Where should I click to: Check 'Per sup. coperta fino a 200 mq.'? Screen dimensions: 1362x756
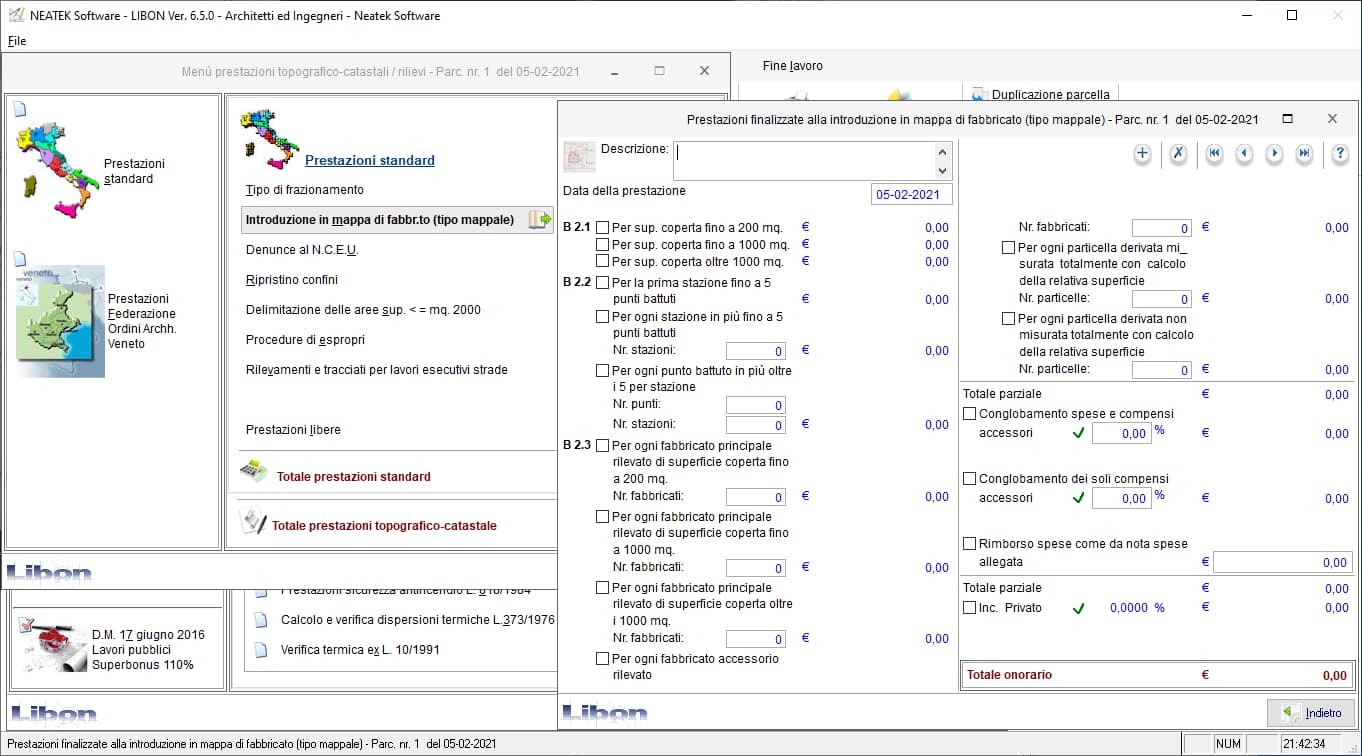pos(602,228)
